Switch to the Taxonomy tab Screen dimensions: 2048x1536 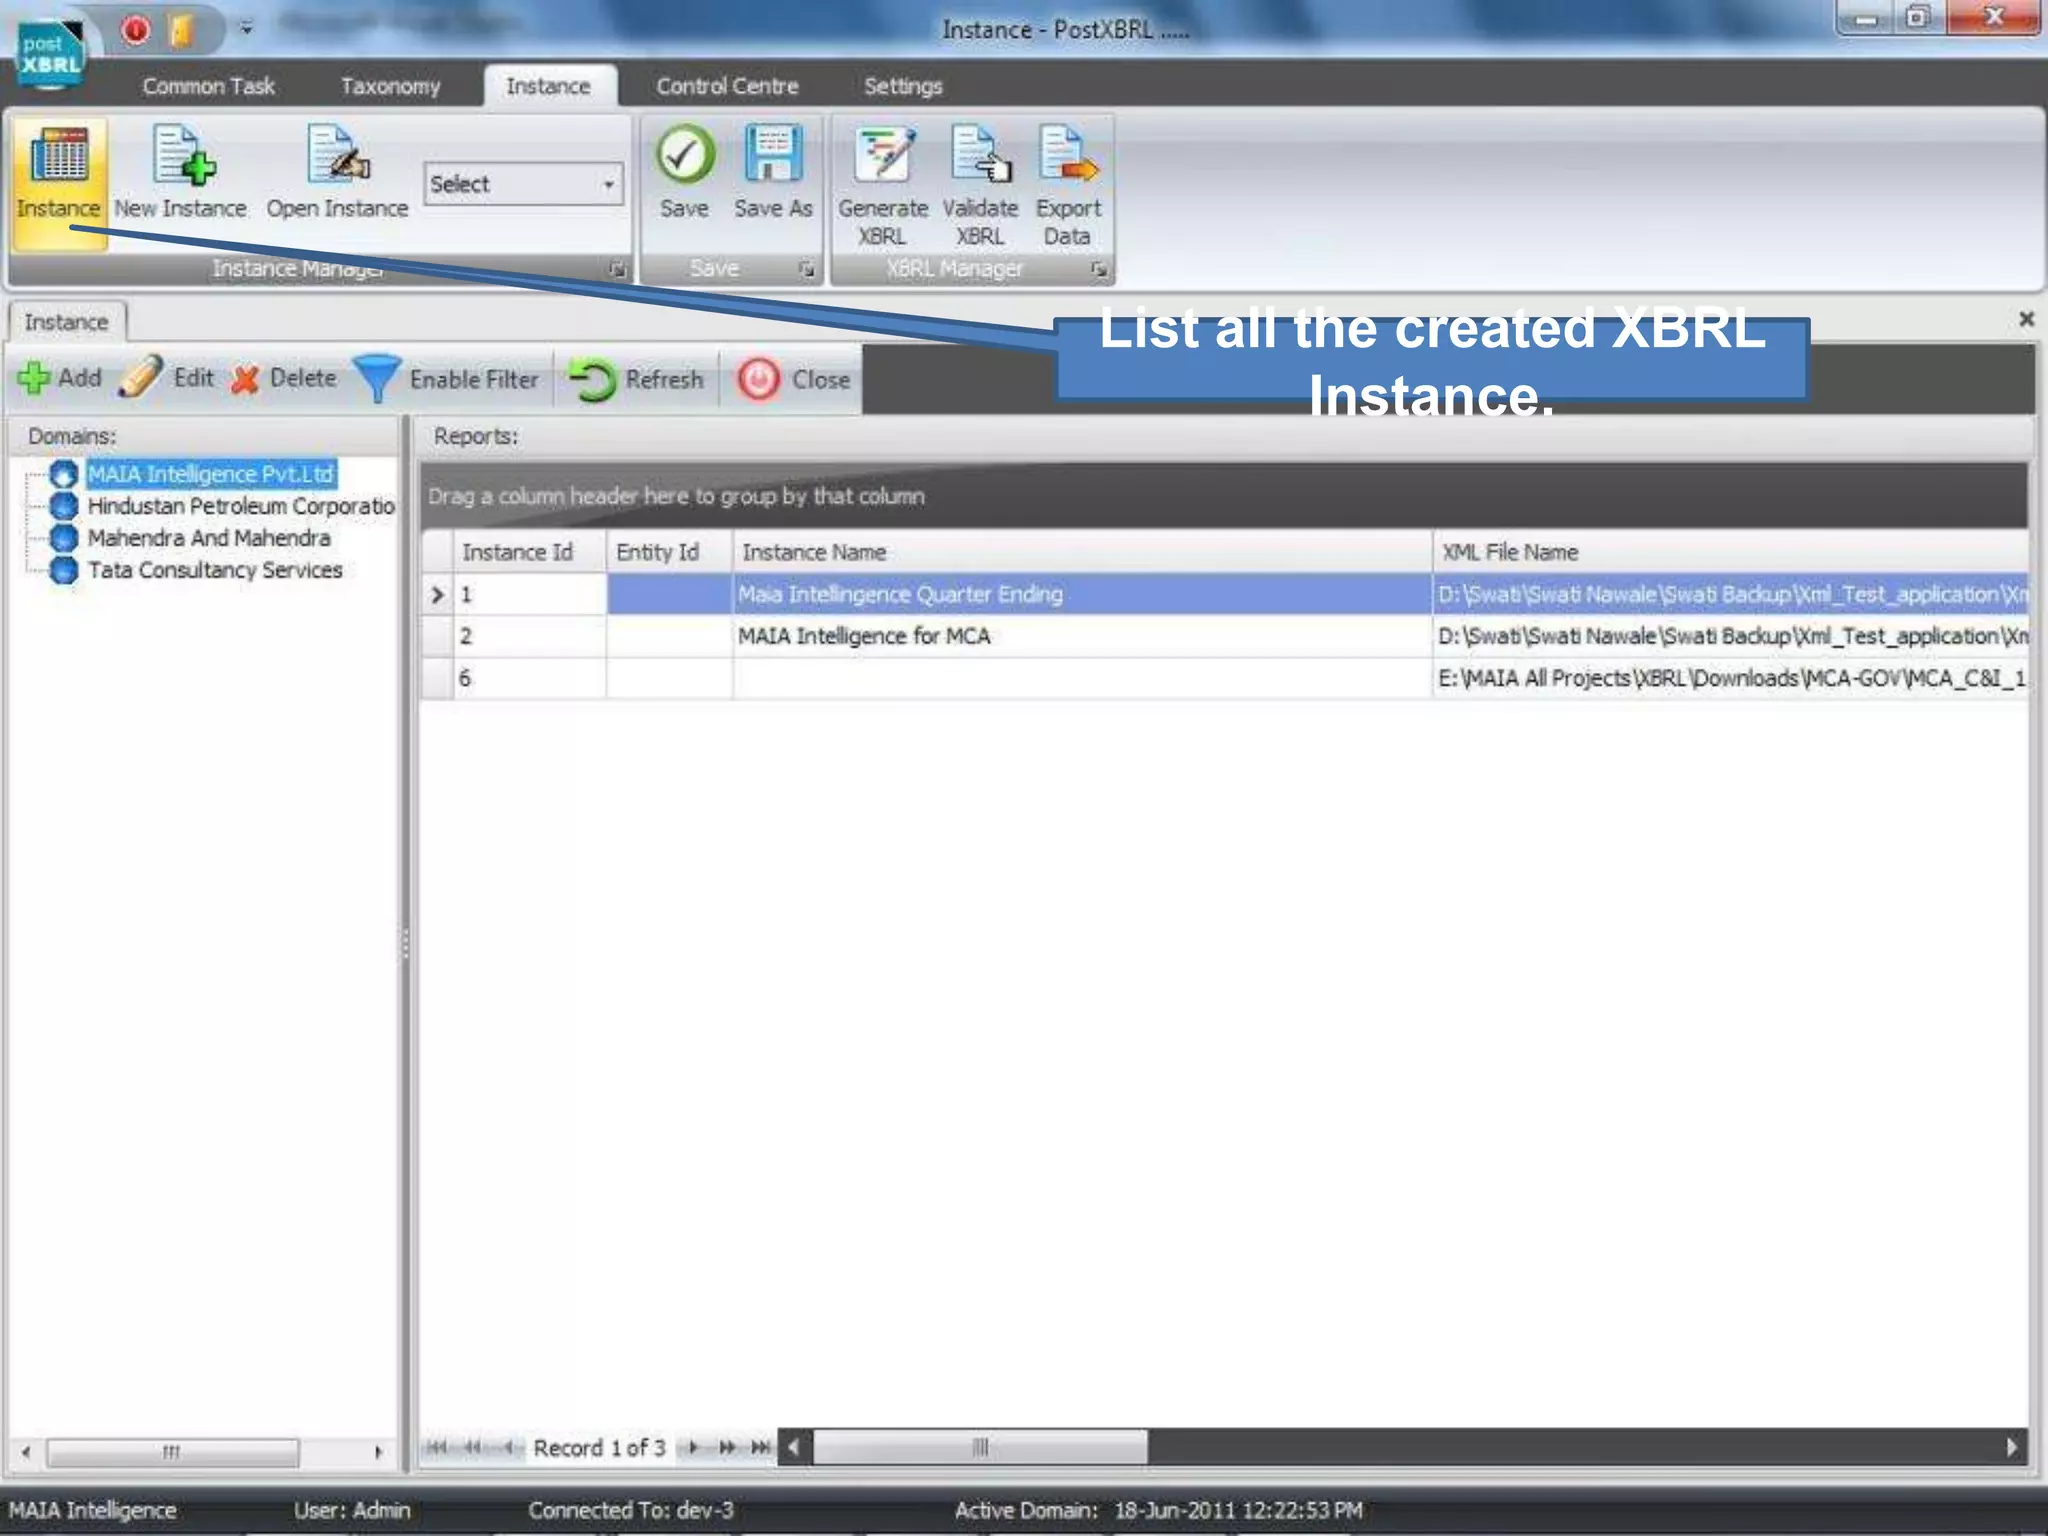pos(390,86)
